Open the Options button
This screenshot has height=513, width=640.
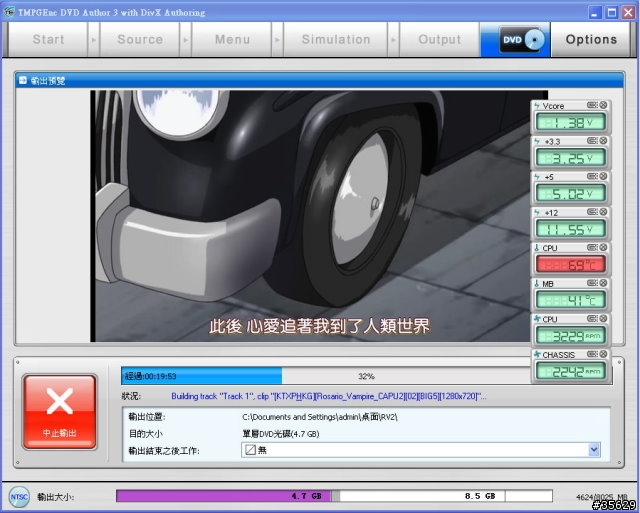tap(591, 40)
